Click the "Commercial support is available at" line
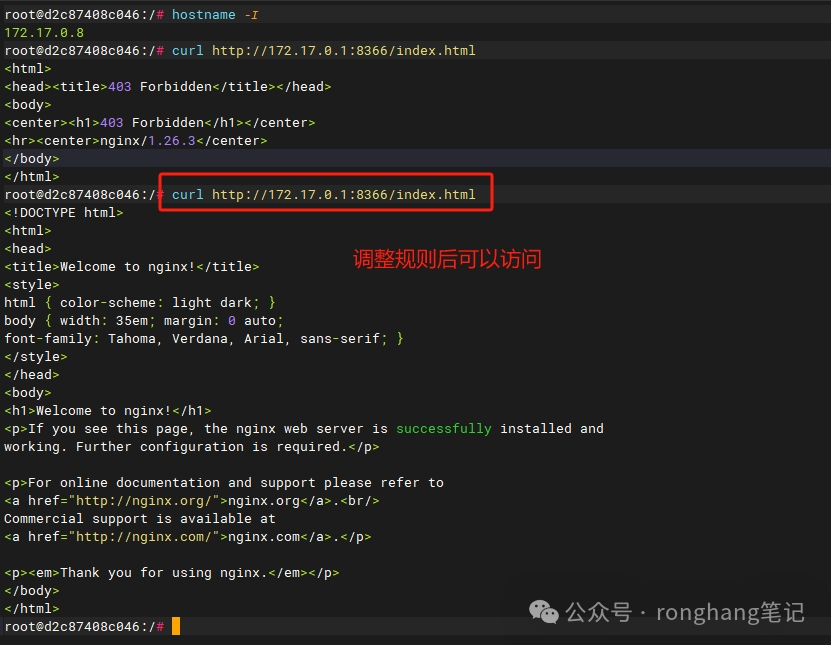This screenshot has width=831, height=645. [x=140, y=519]
